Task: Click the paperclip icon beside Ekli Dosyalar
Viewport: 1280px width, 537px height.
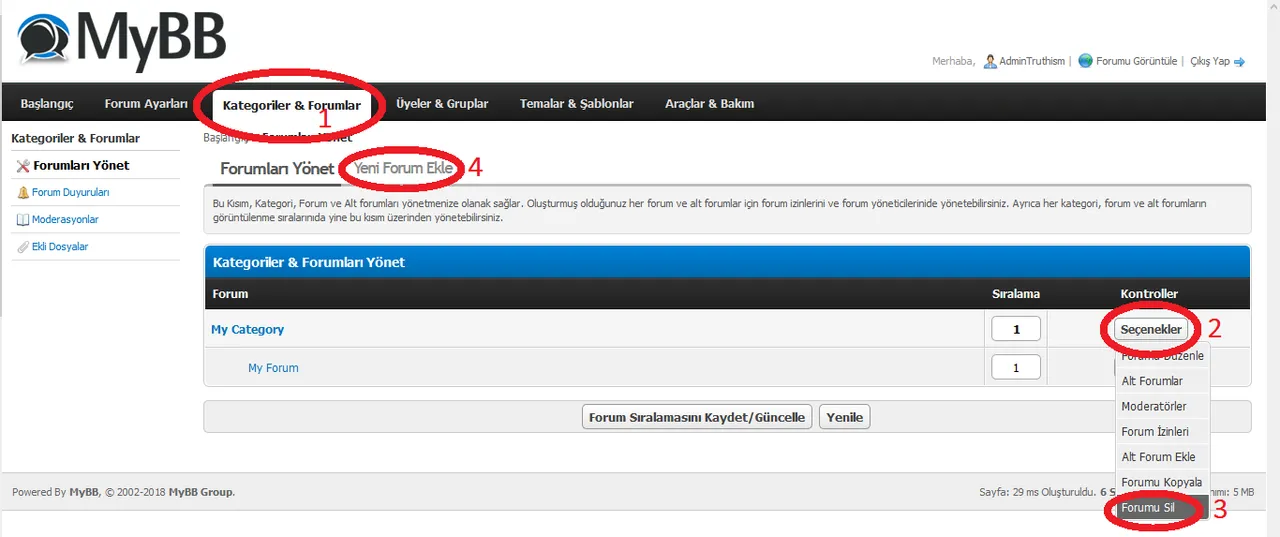Action: [x=23, y=247]
